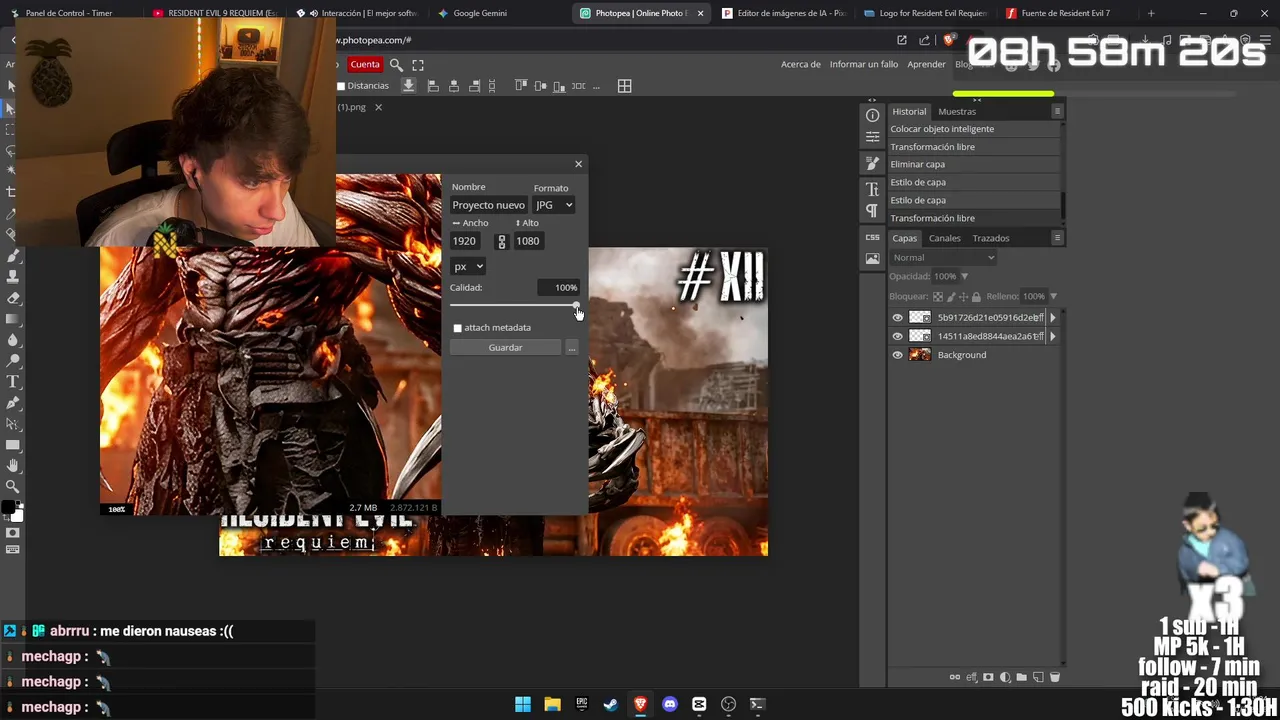The width and height of the screenshot is (1280, 720).
Task: Select the Dodge tool
Action: [x=13, y=360]
